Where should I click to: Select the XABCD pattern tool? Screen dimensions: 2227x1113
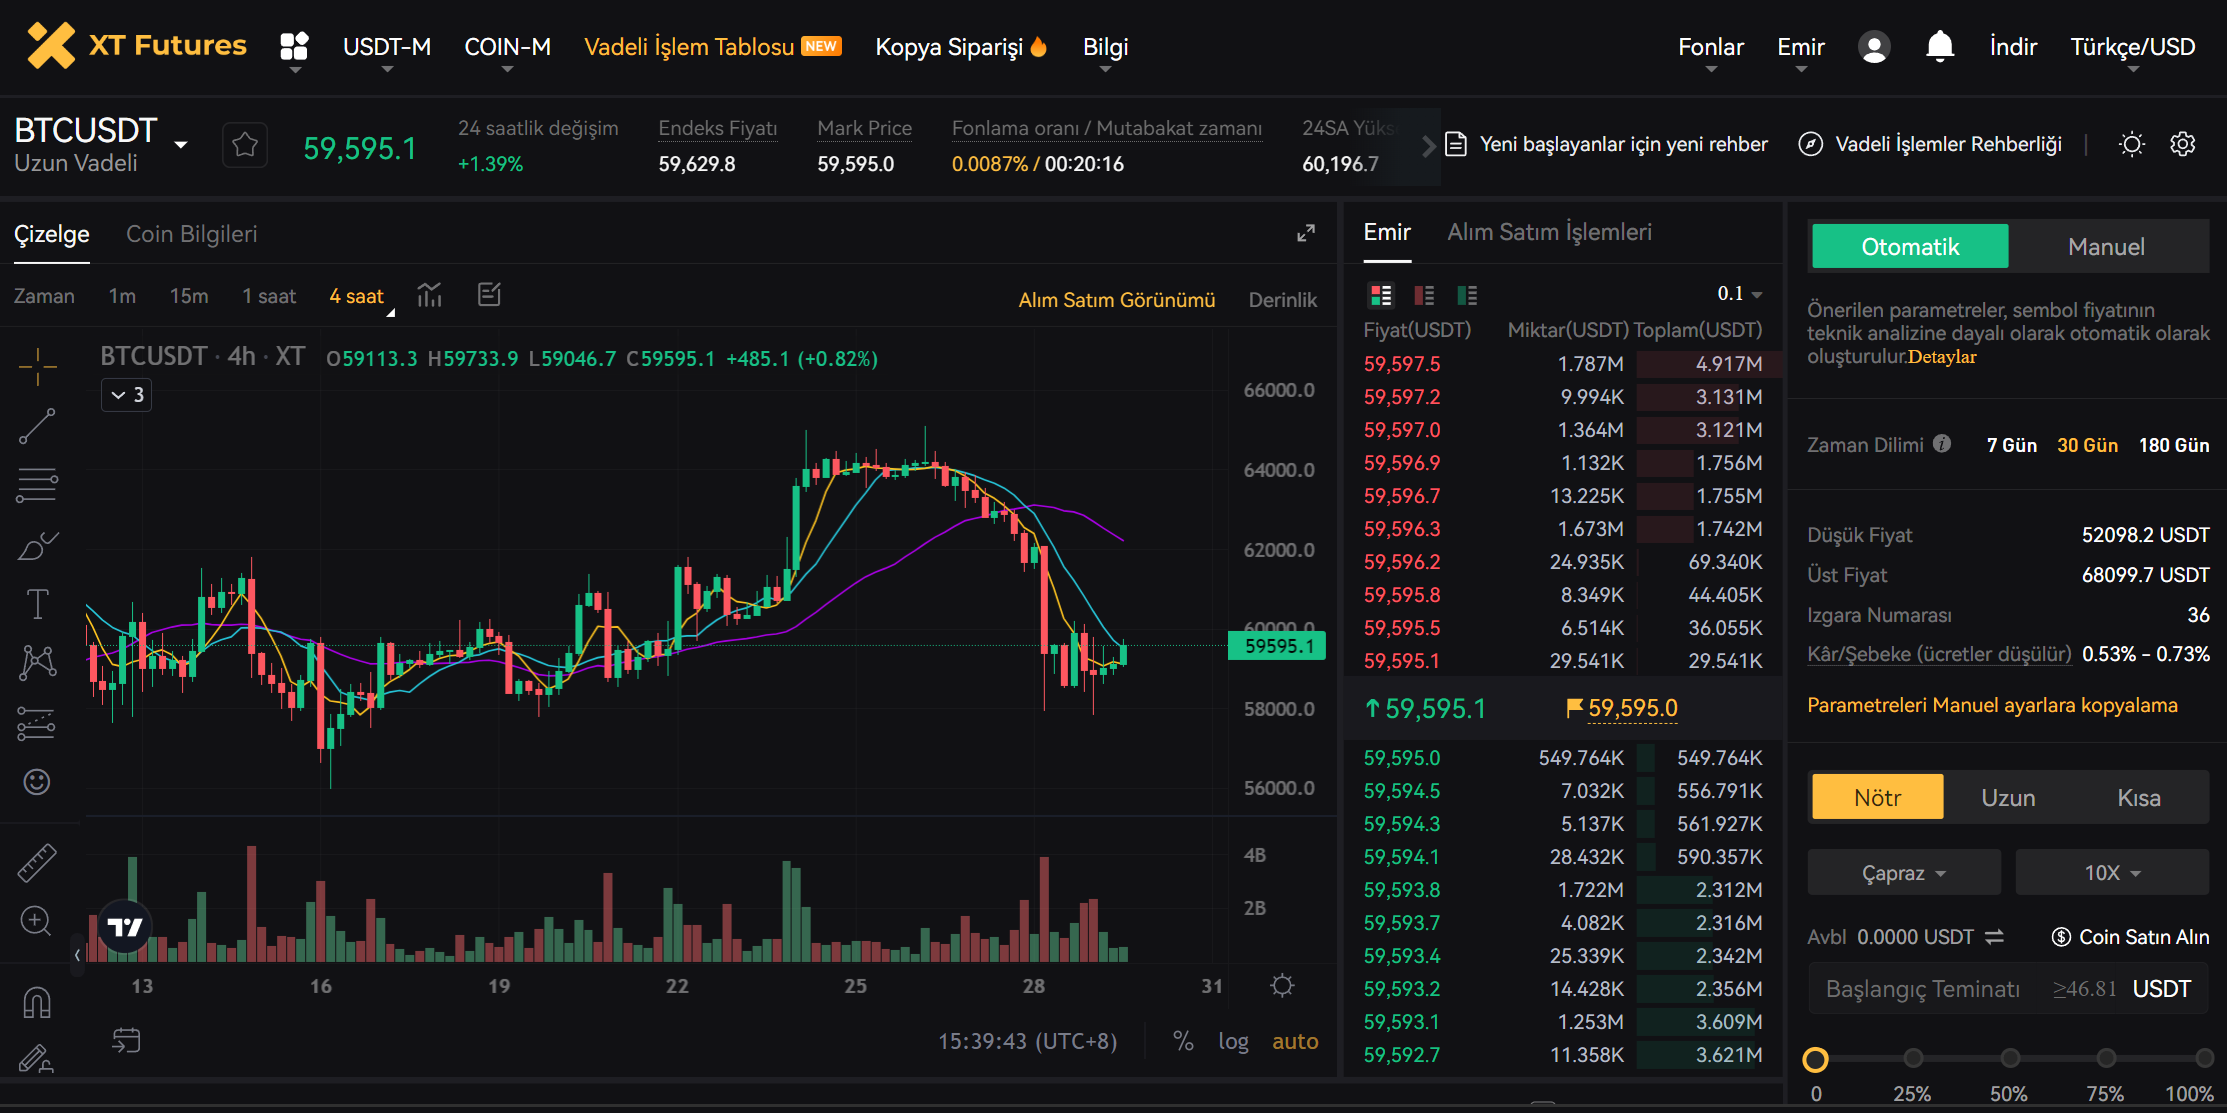point(37,661)
